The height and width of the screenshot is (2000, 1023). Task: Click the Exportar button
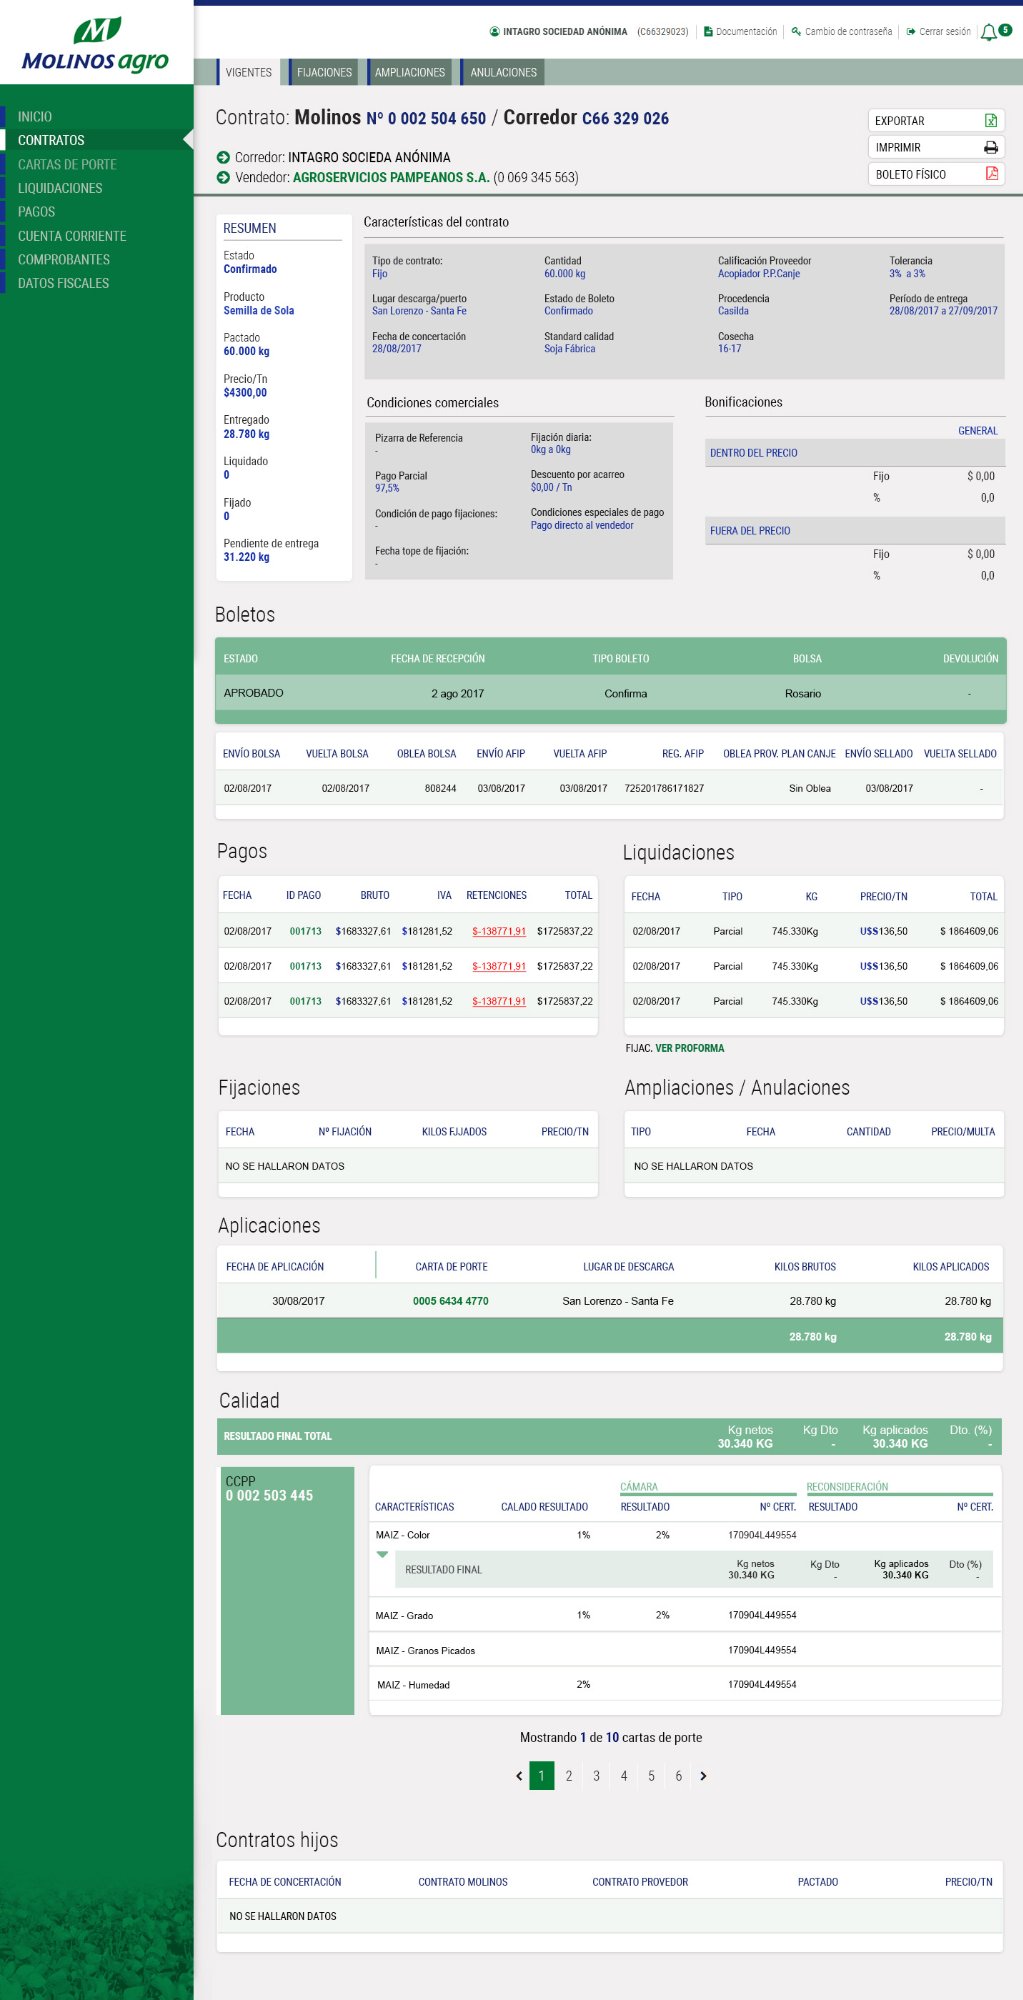(936, 120)
